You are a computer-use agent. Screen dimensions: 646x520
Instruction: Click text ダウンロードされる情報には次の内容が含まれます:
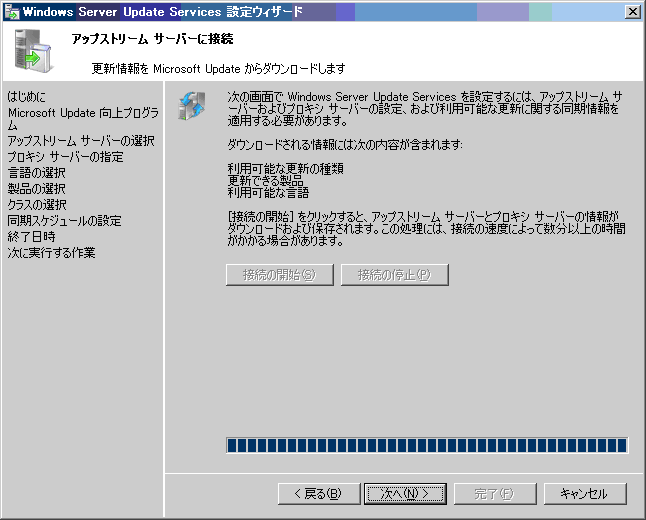(345, 145)
